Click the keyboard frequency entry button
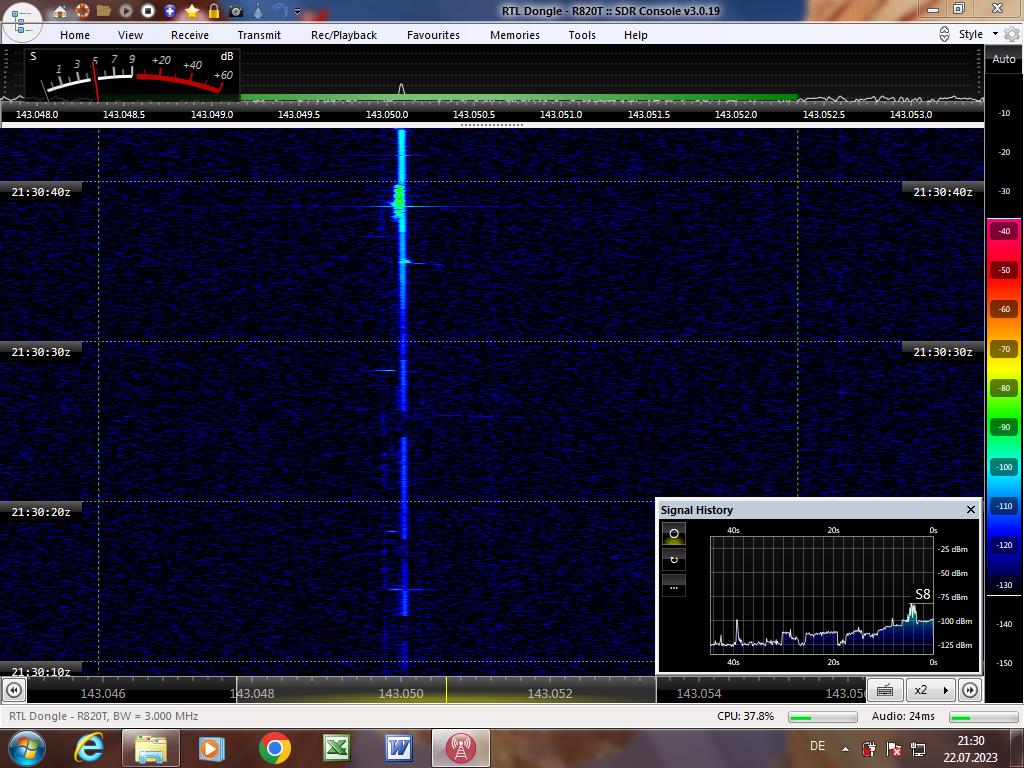The height and width of the screenshot is (768, 1024). [x=885, y=690]
